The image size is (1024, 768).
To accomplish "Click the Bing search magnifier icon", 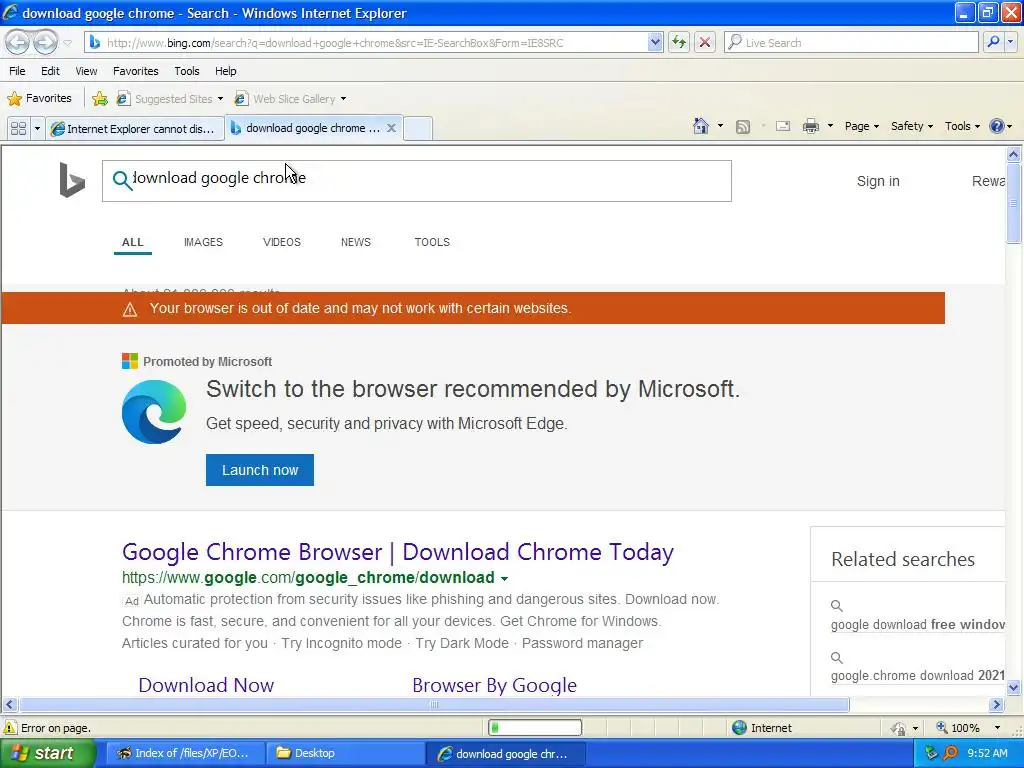I will [x=121, y=180].
